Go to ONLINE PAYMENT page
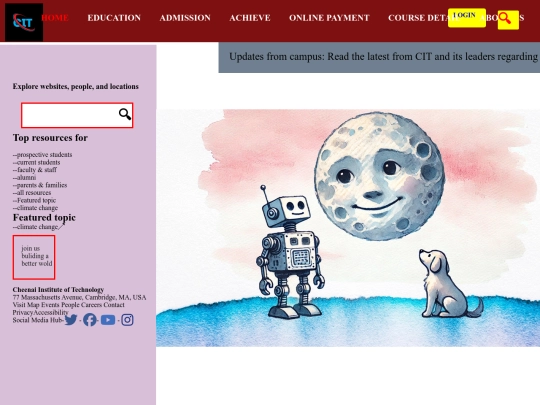 329,18
